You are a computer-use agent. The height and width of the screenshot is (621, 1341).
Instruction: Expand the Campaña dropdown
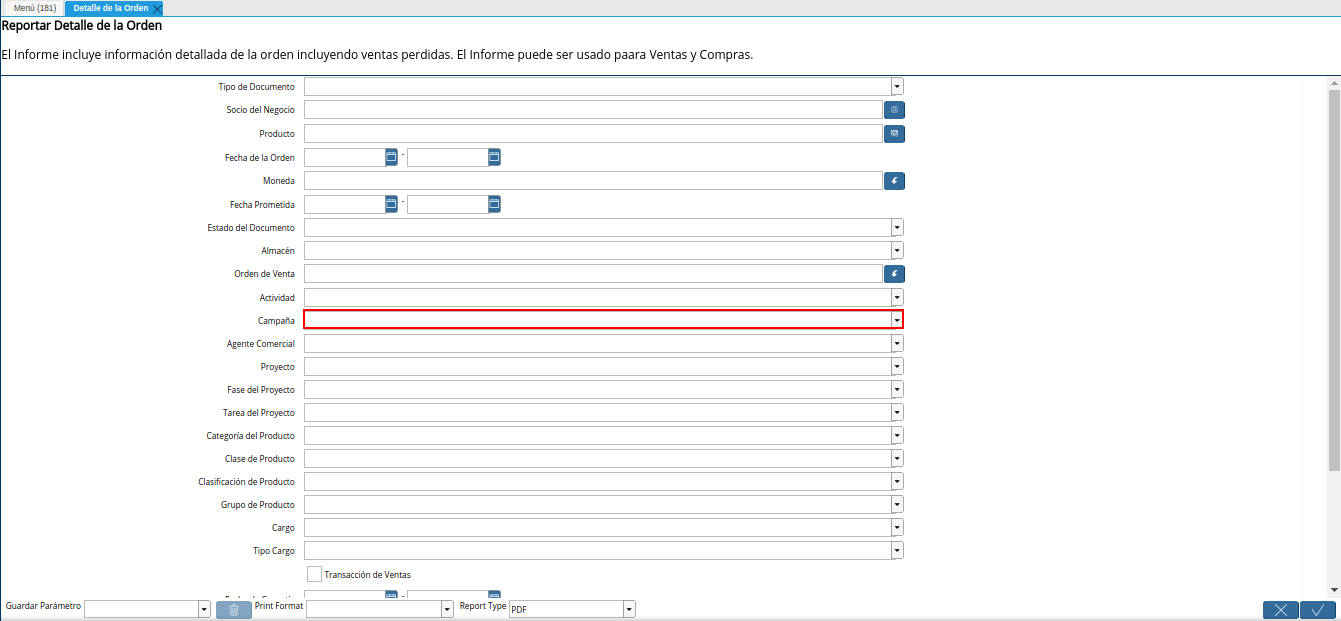897,320
